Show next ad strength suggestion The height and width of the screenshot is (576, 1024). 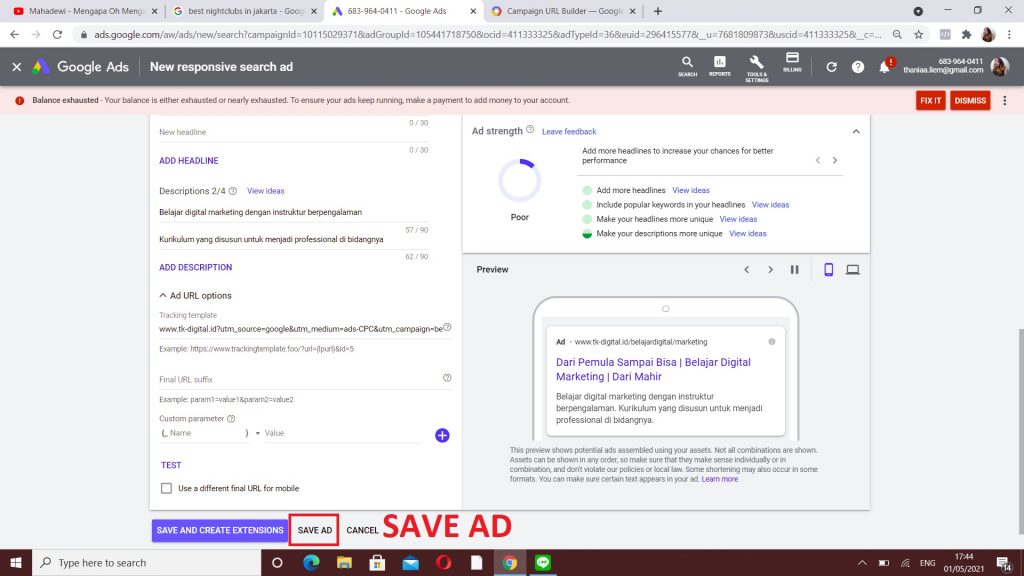click(835, 160)
